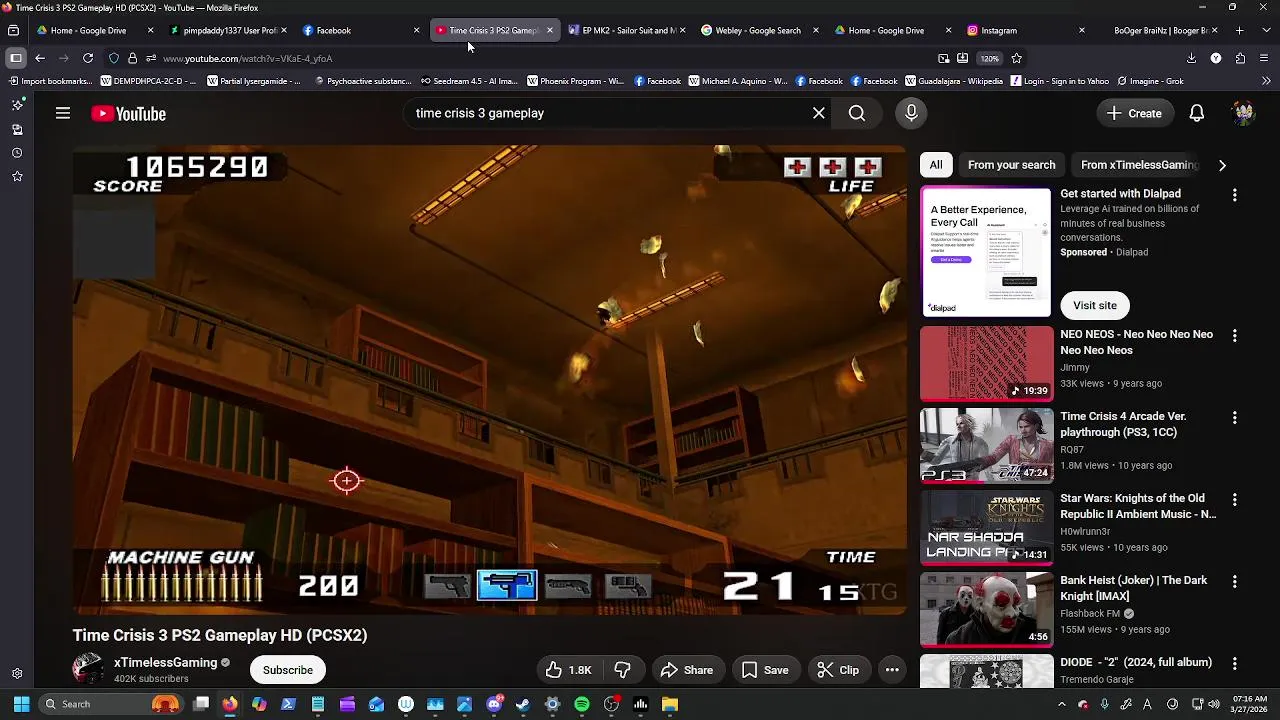
Task: Open Firefox downloads panel
Action: [x=1191, y=58]
